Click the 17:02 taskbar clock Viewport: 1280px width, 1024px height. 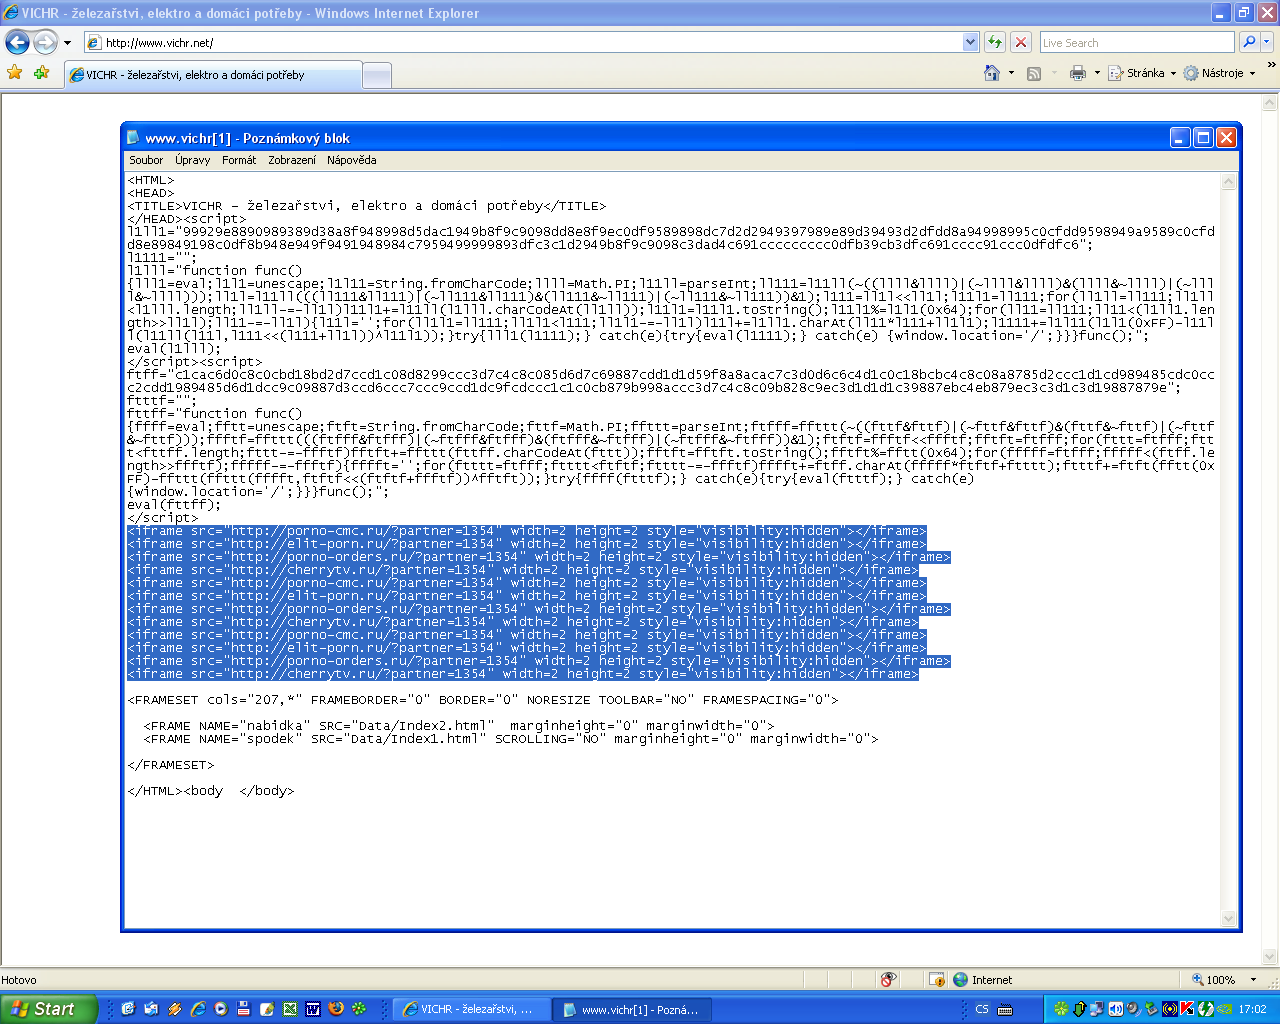point(1252,1010)
